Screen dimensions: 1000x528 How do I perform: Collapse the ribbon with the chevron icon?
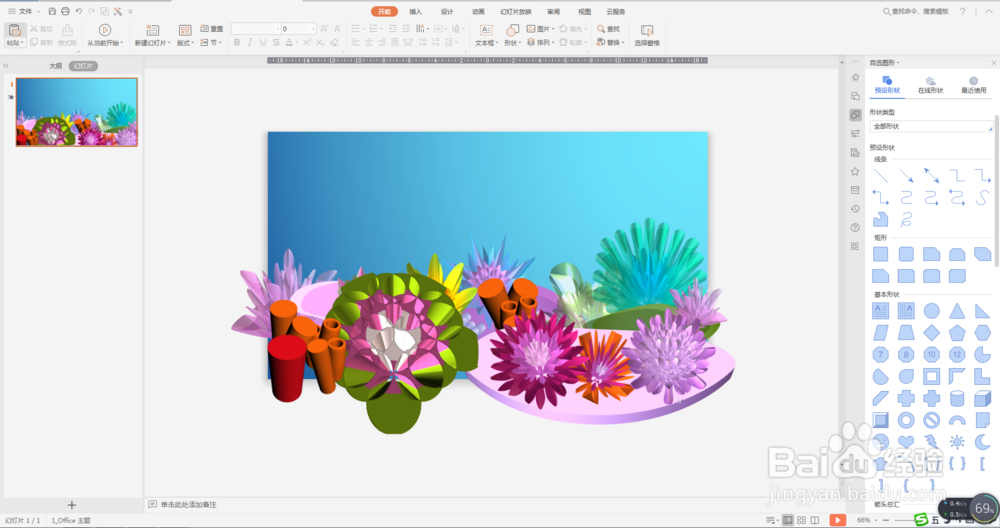(989, 11)
